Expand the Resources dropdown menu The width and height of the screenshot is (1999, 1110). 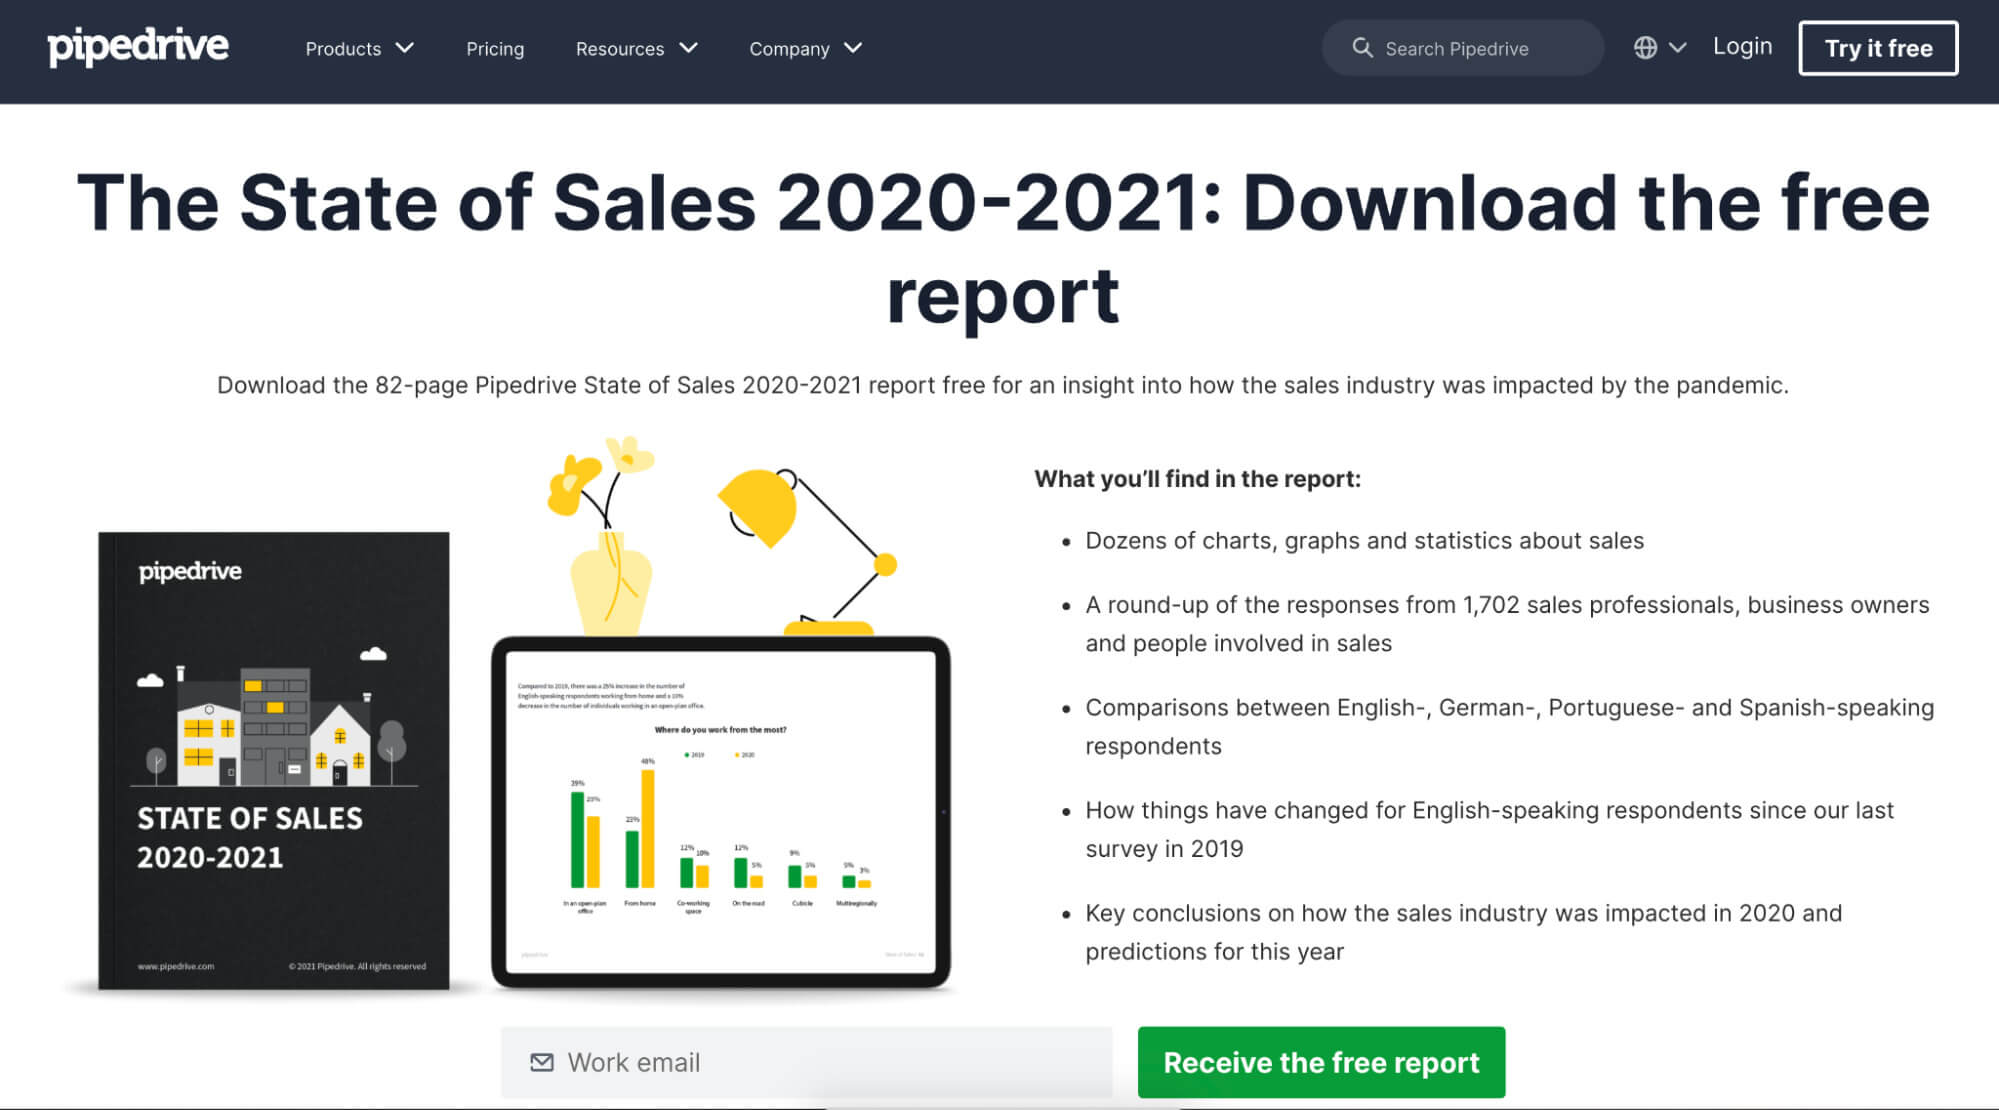tap(636, 48)
